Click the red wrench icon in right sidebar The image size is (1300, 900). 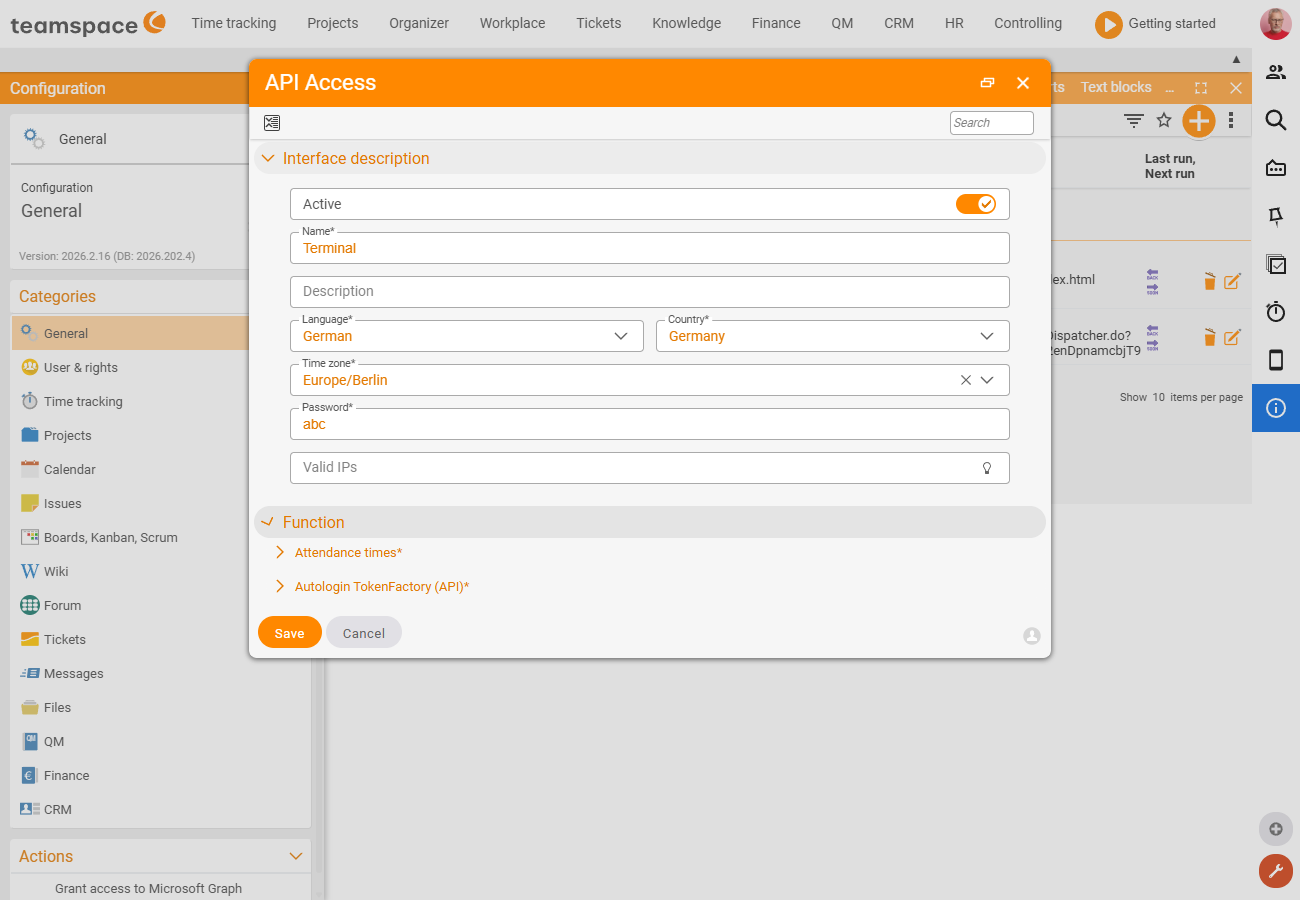coord(1276,871)
